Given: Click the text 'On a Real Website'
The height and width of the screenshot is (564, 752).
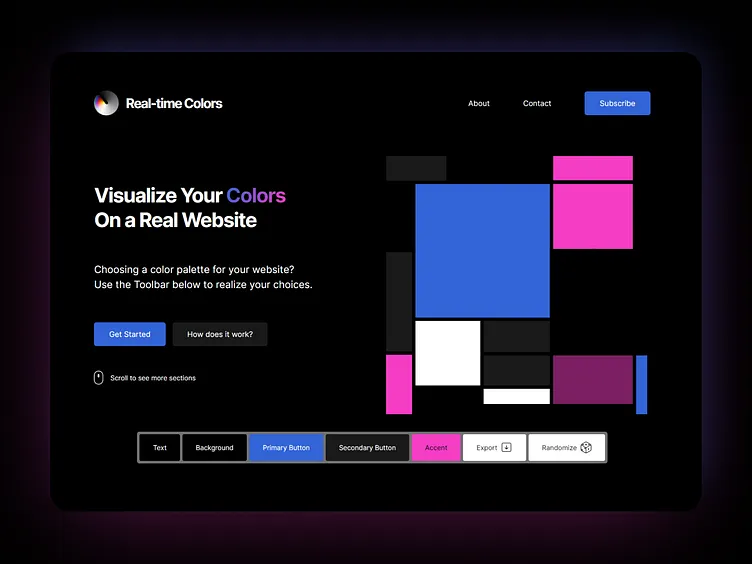Looking at the screenshot, I should click(x=176, y=221).
